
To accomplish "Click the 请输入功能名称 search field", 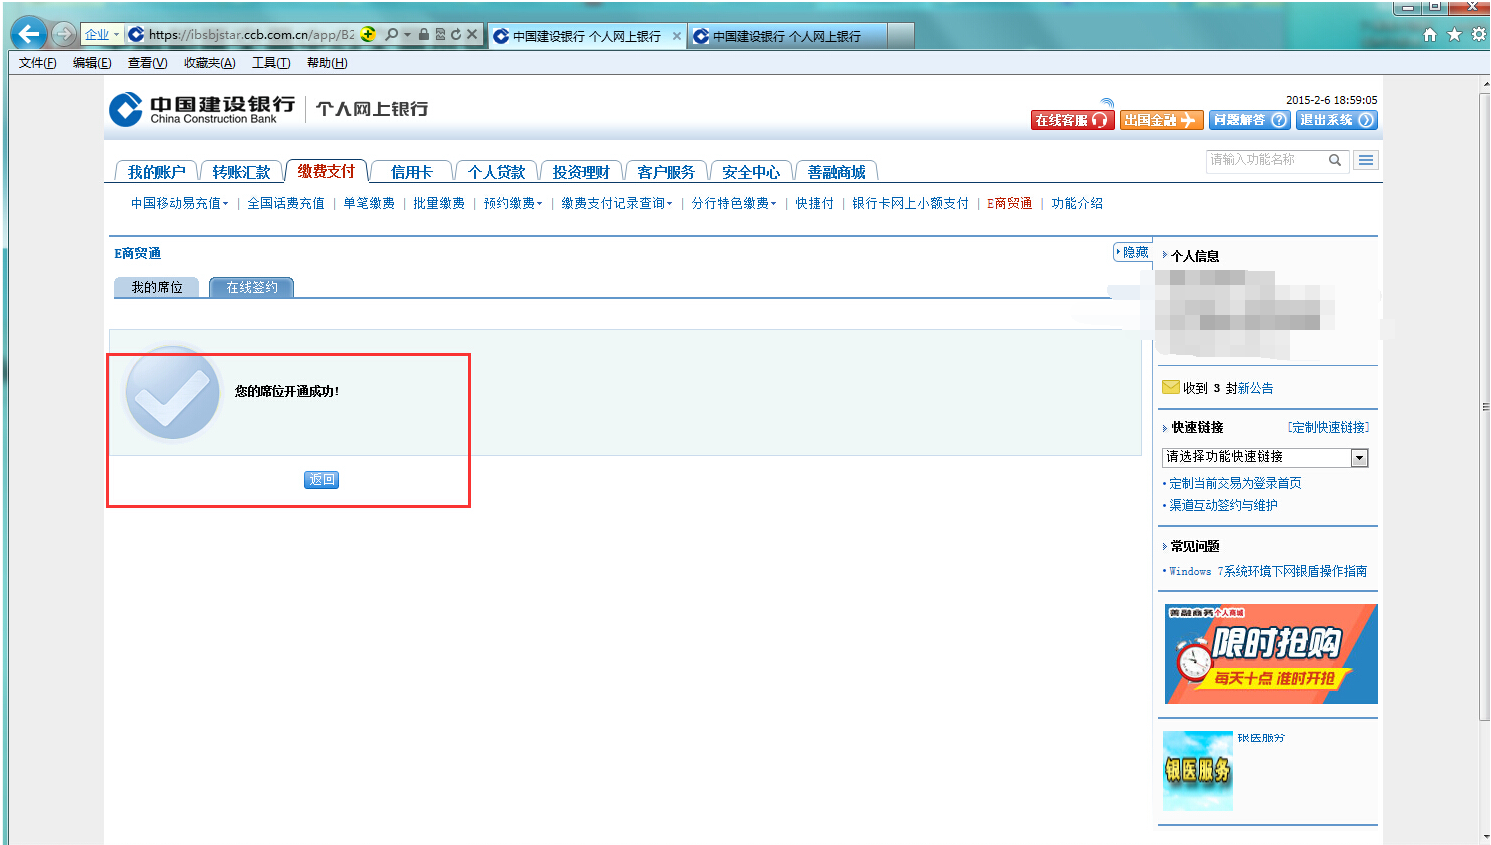I will pos(1265,160).
